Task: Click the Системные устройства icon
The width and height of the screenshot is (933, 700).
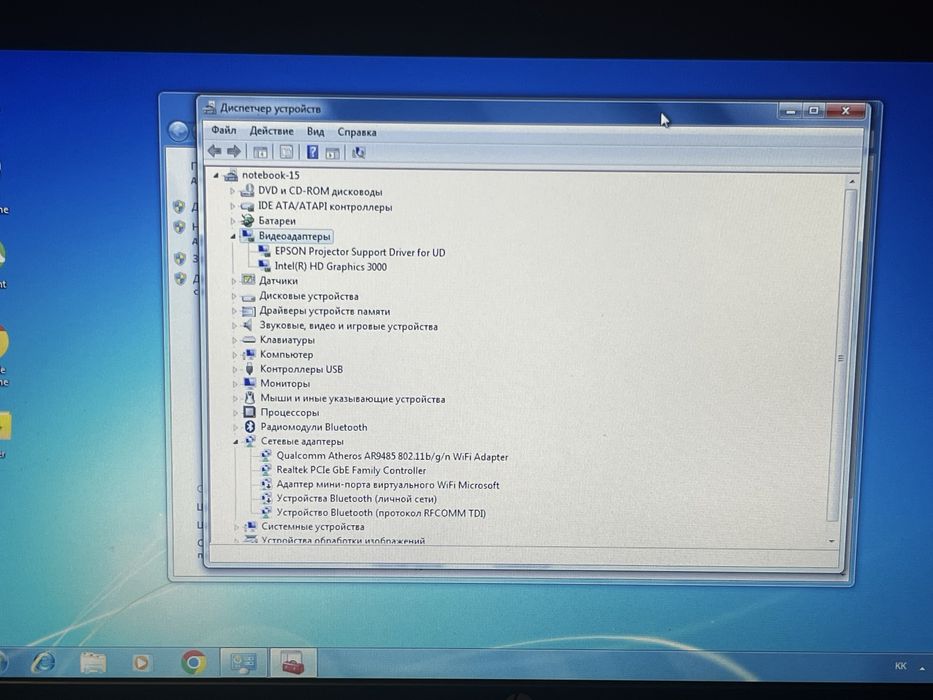Action: click(x=251, y=526)
